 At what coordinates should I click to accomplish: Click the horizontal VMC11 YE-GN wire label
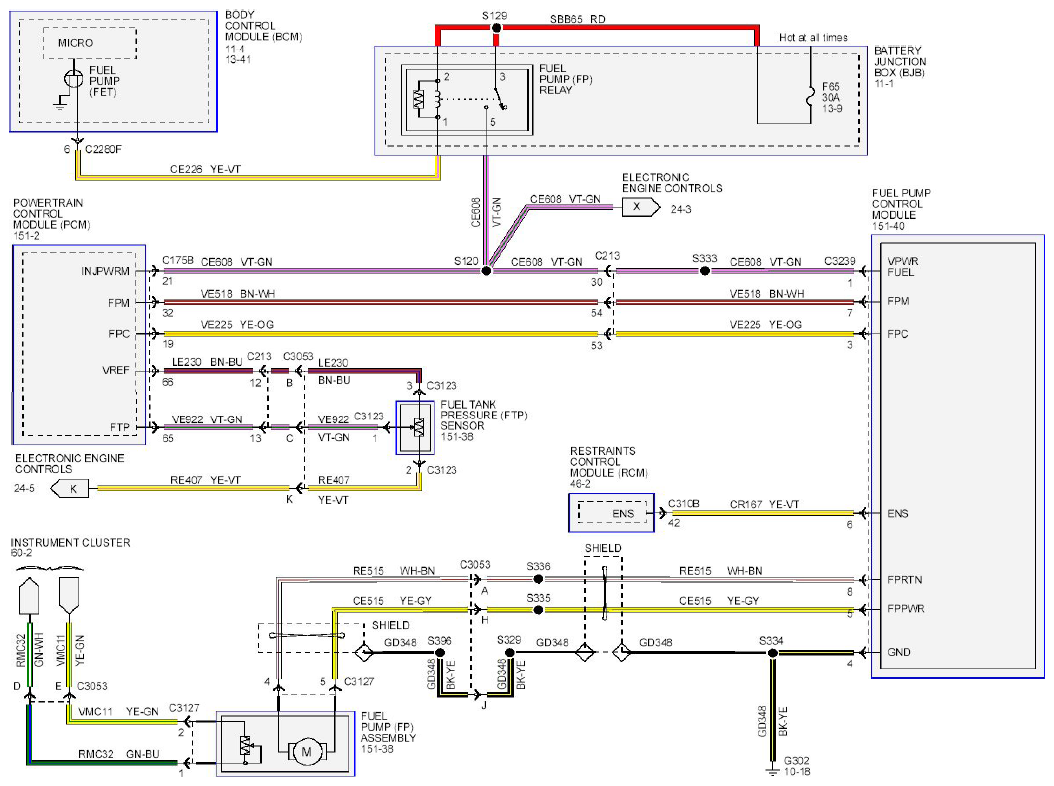pyautogui.click(x=118, y=711)
